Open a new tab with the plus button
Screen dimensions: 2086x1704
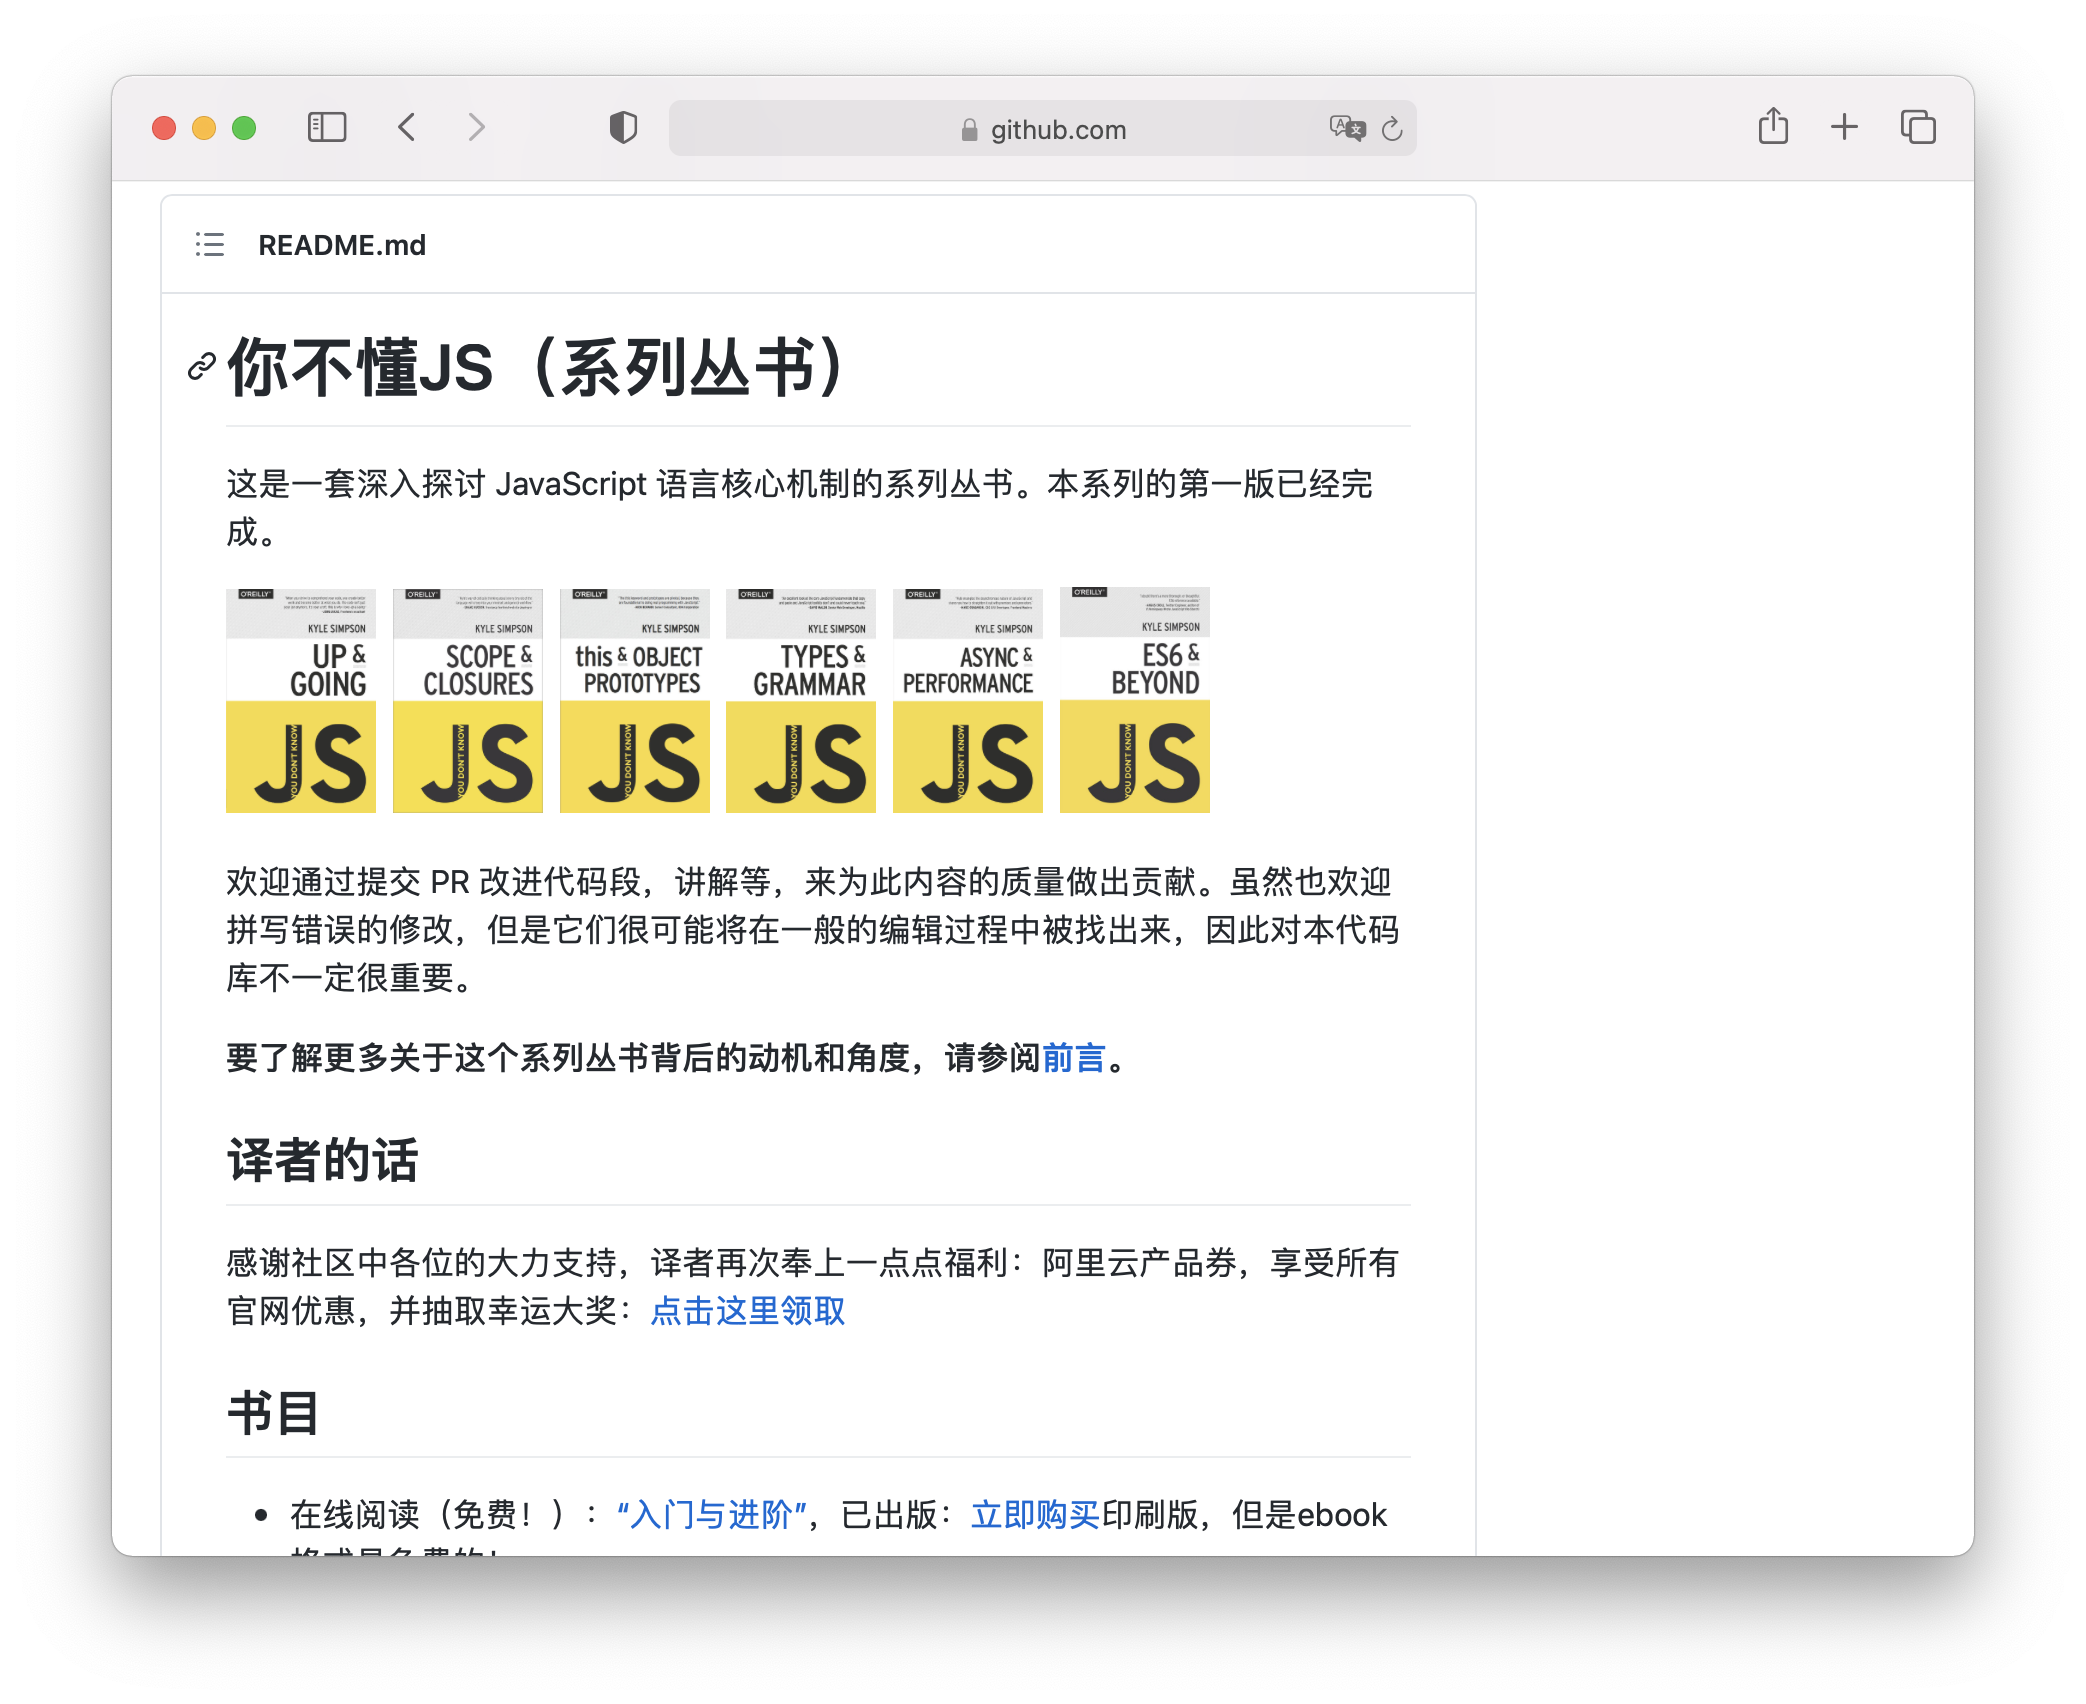tap(1845, 128)
